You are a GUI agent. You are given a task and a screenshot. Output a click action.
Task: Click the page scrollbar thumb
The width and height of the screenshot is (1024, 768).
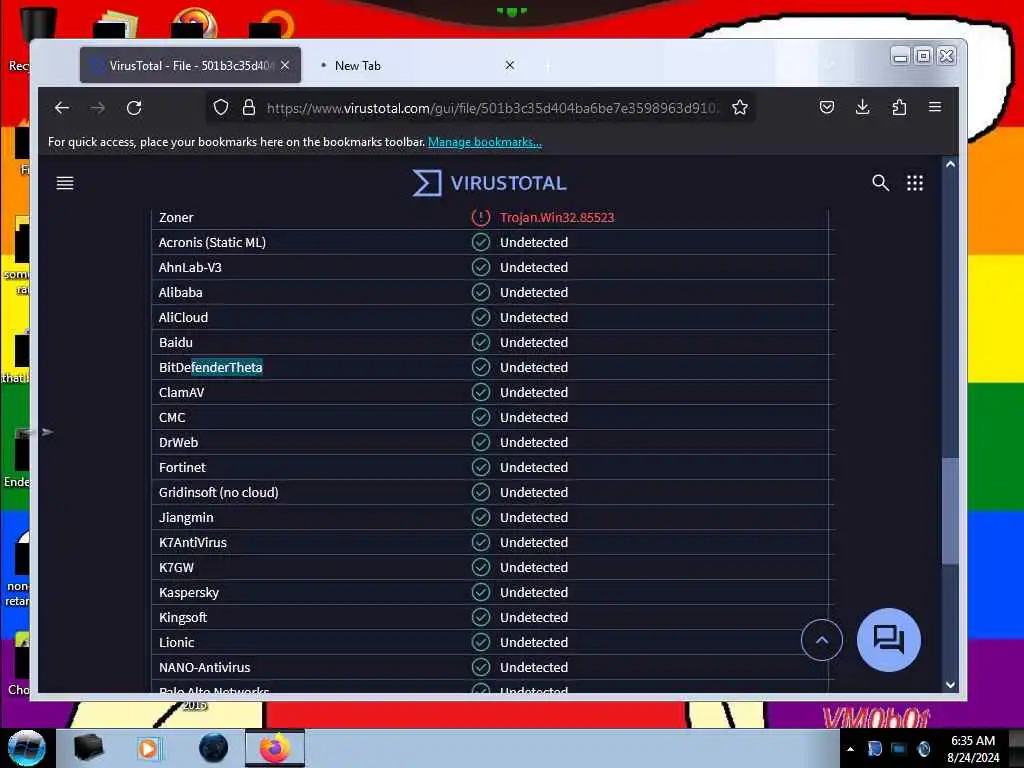[x=950, y=511]
